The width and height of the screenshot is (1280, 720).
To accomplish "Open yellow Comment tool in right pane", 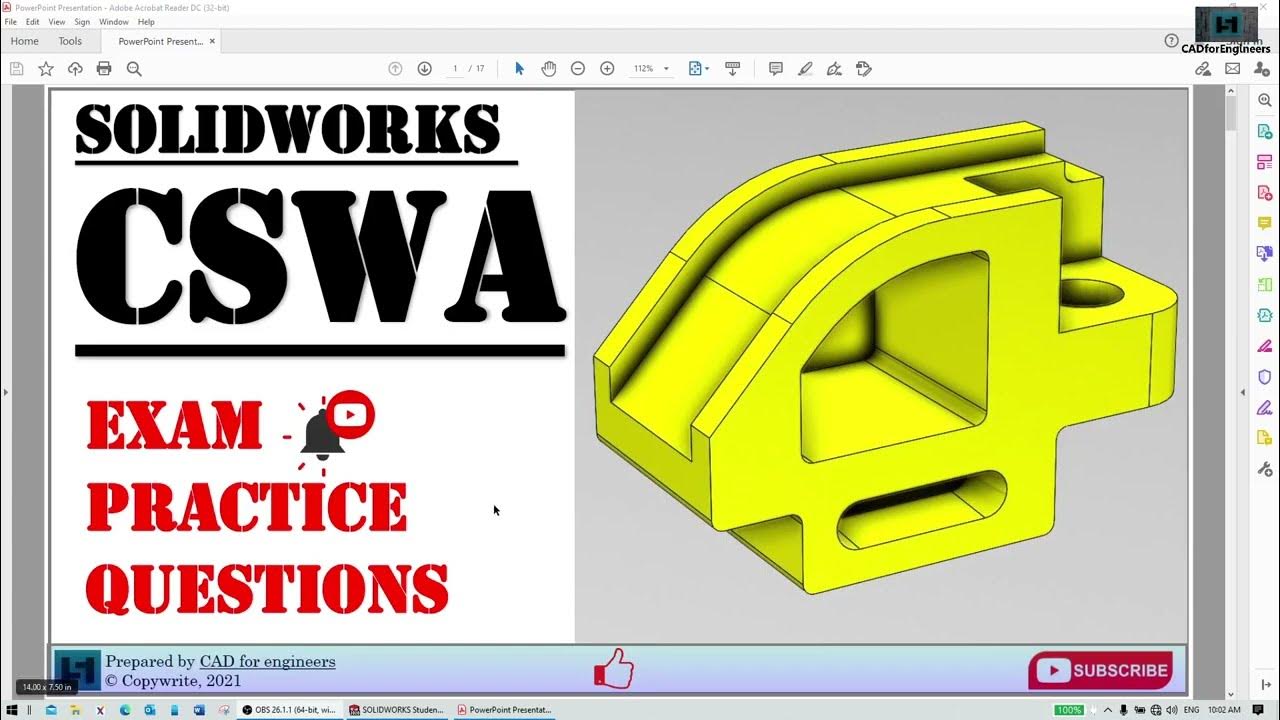I will pyautogui.click(x=1264, y=223).
